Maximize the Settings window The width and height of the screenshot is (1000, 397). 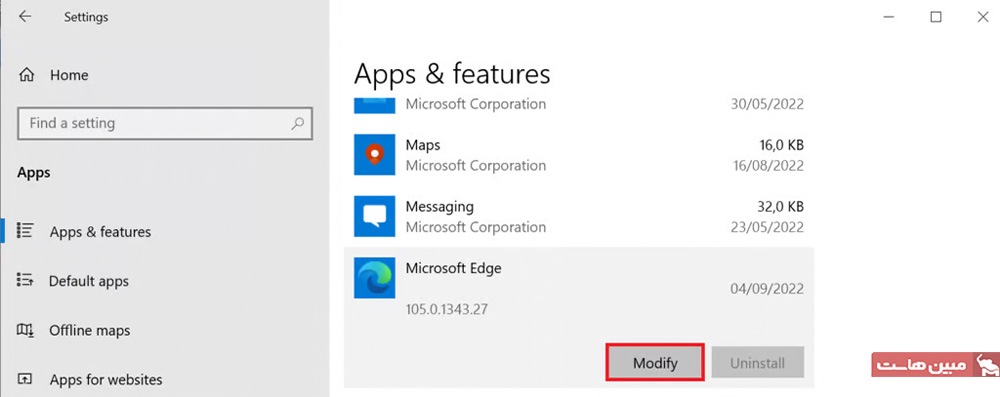pyautogui.click(x=936, y=17)
